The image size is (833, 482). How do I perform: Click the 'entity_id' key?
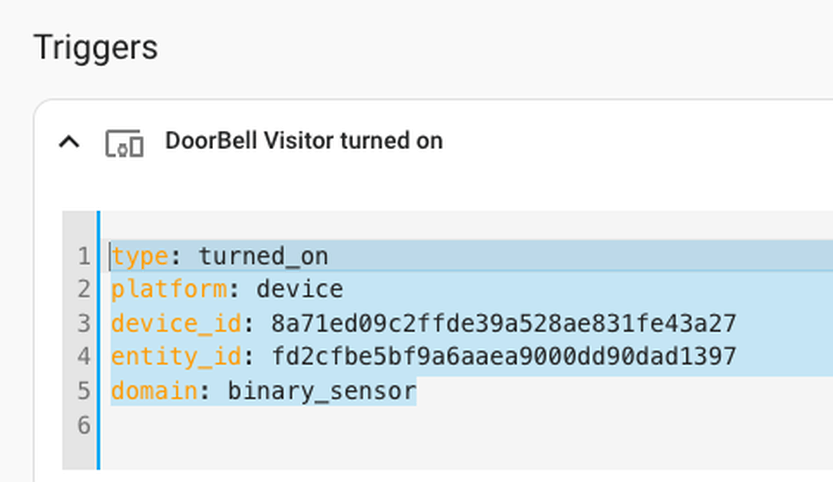click(176, 357)
